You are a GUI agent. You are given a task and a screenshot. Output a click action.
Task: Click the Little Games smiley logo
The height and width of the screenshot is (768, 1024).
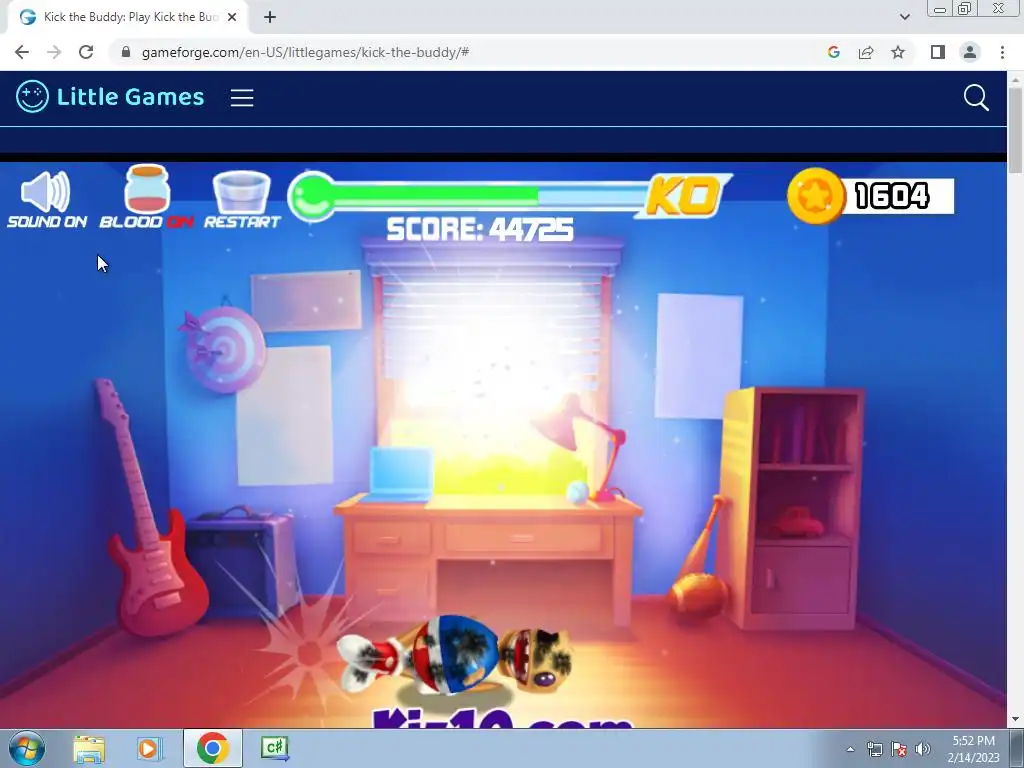click(32, 97)
